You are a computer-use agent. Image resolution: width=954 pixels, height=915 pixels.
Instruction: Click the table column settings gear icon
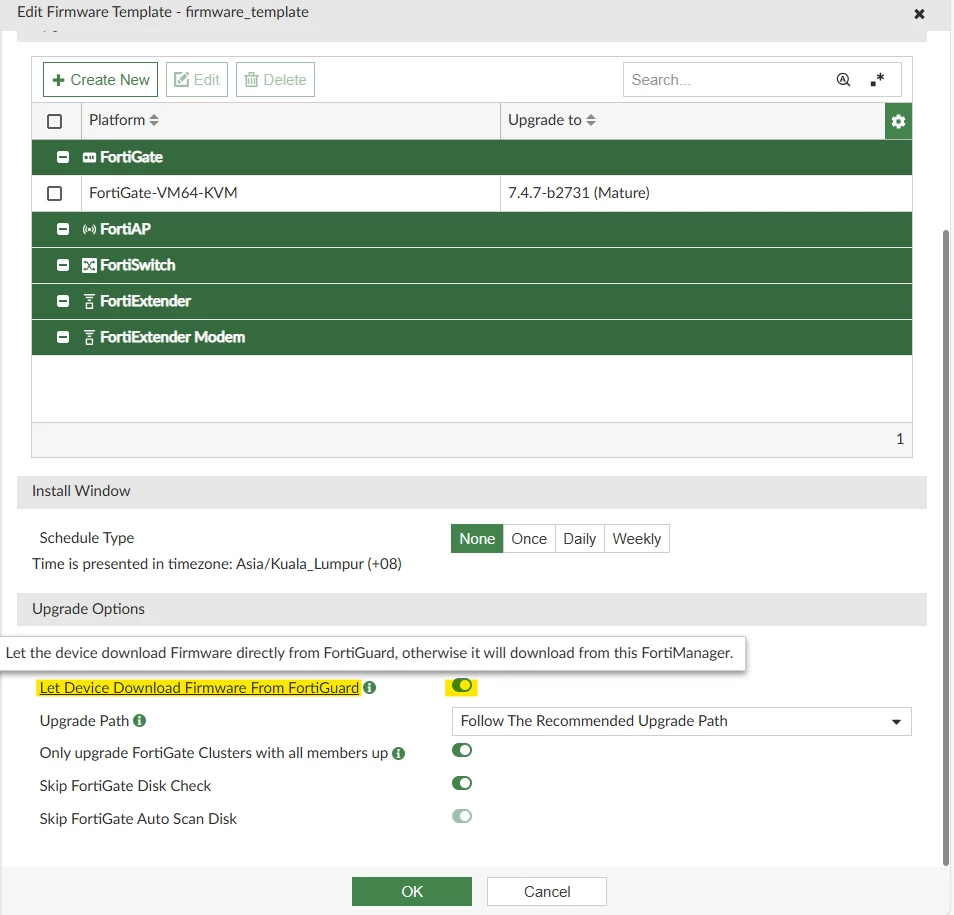pos(898,121)
